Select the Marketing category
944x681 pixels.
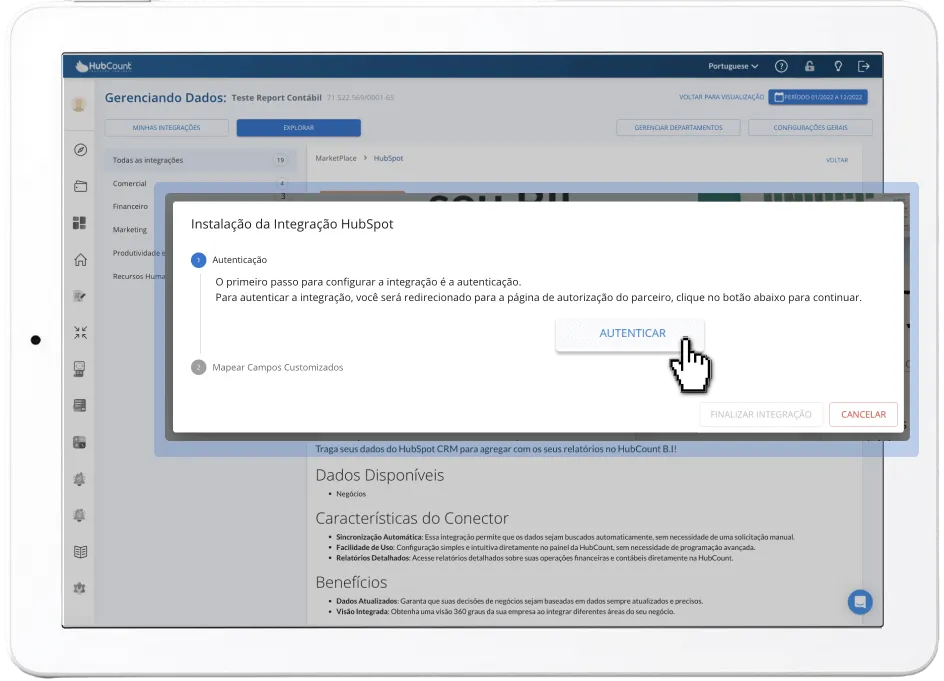tap(129, 230)
